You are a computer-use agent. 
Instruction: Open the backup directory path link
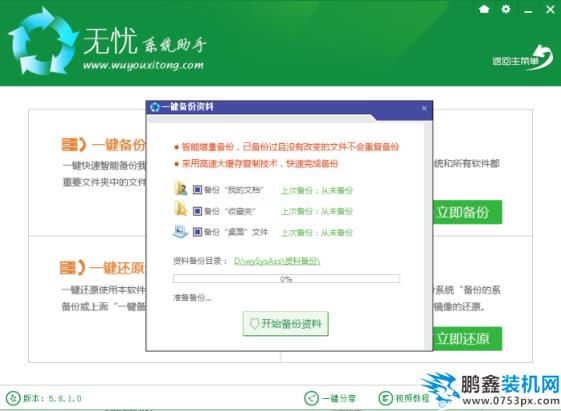pyautogui.click(x=277, y=261)
